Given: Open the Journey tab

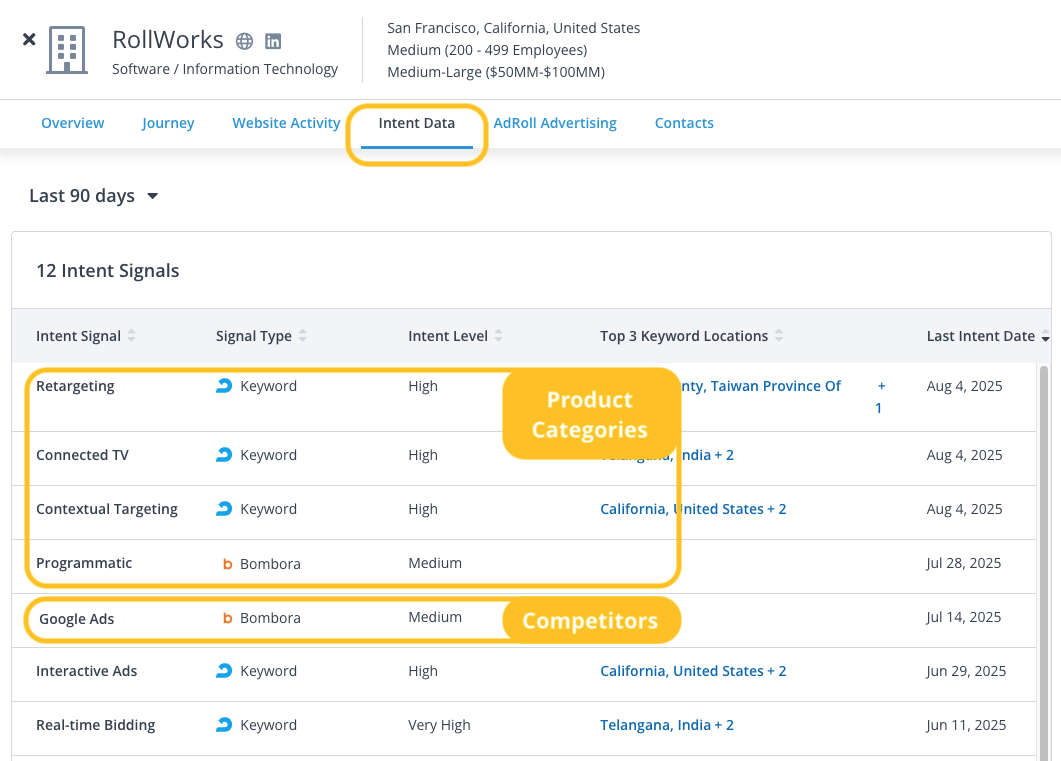Looking at the screenshot, I should pos(168,123).
